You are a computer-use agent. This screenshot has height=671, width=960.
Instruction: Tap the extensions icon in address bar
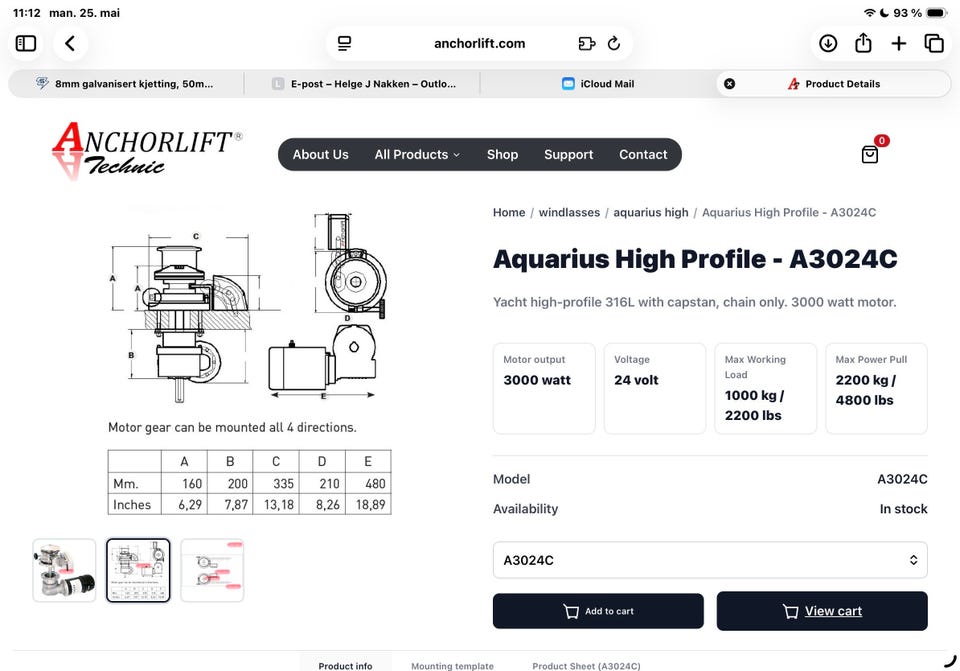coord(587,43)
